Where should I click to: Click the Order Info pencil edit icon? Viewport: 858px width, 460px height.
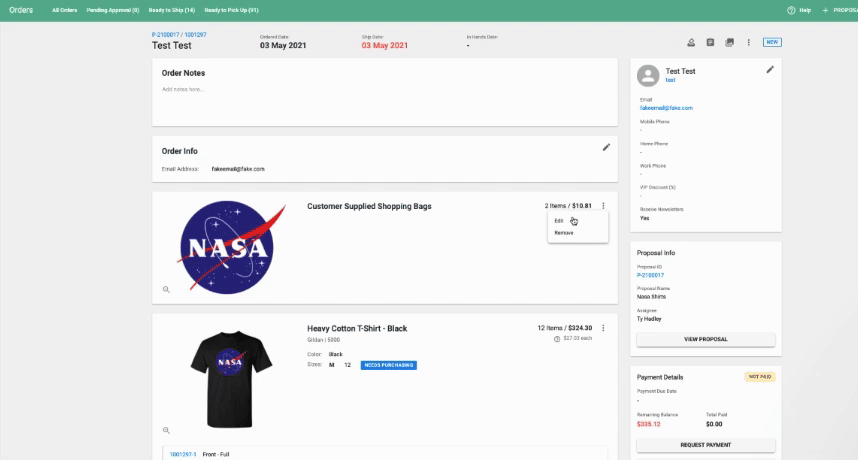(606, 147)
